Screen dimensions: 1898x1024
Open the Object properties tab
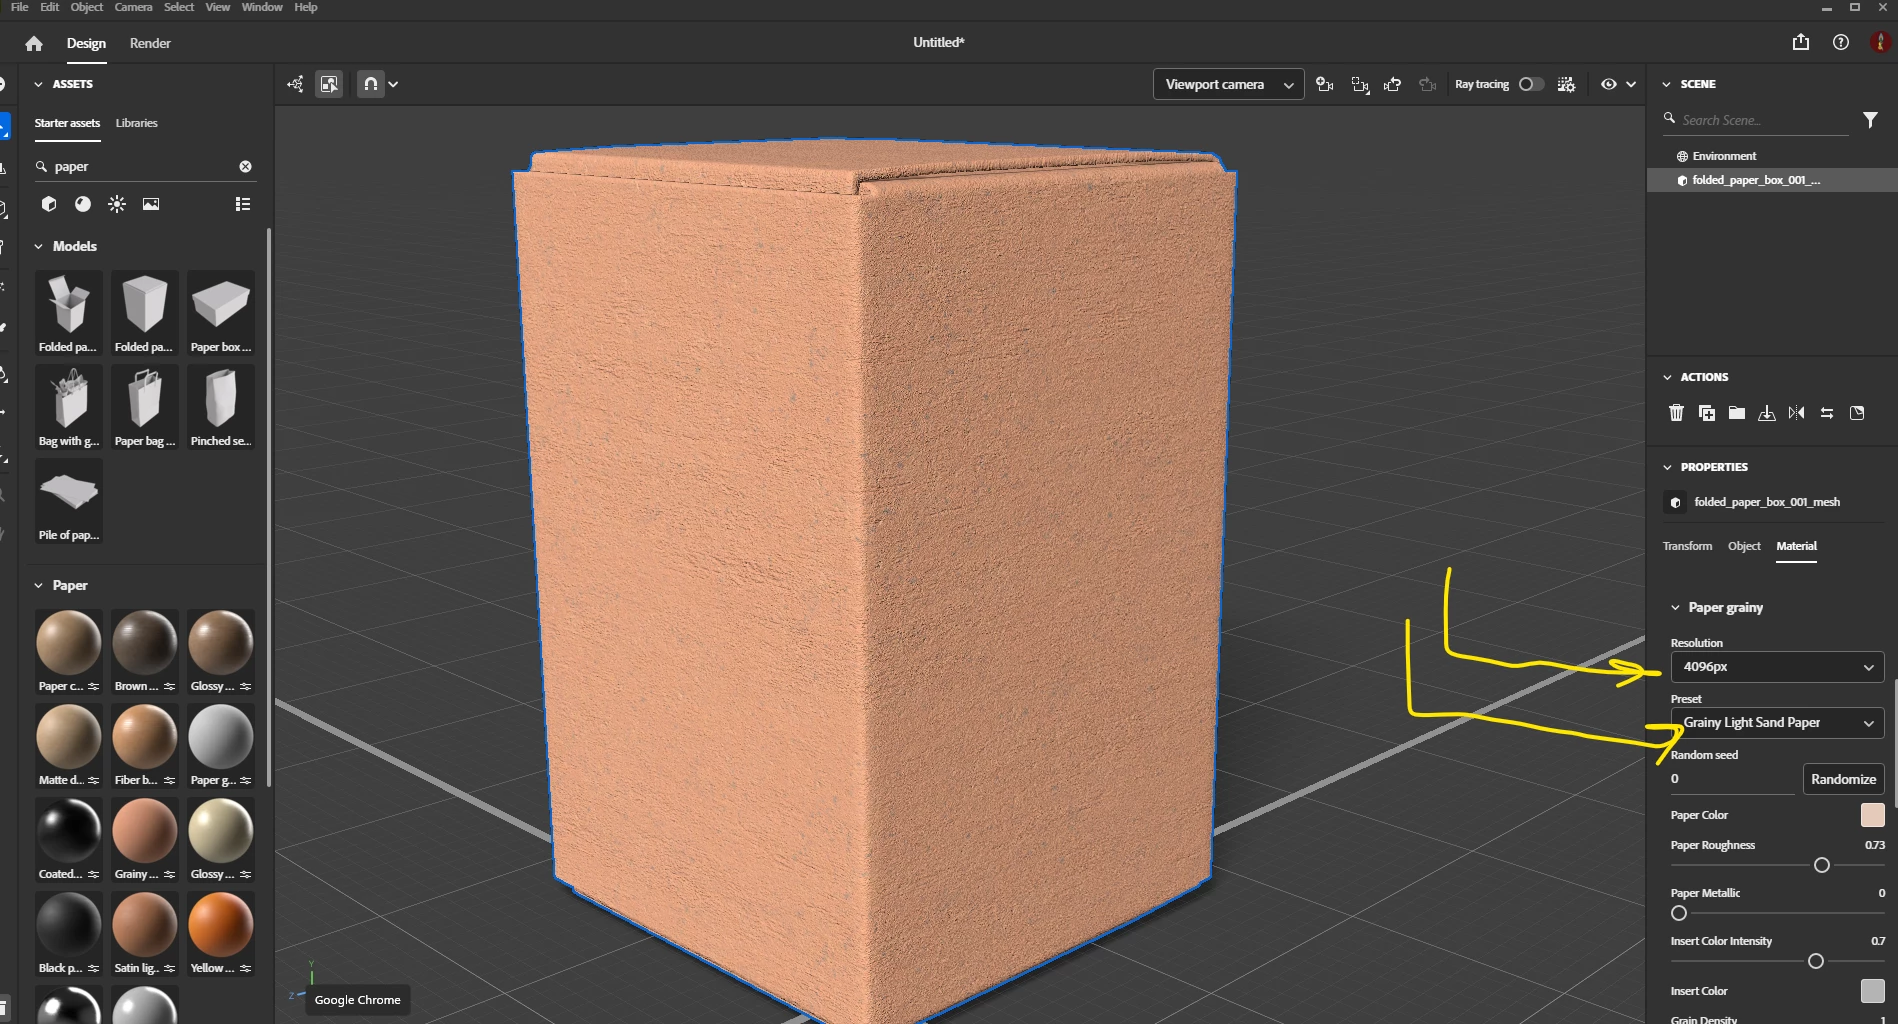[1744, 546]
